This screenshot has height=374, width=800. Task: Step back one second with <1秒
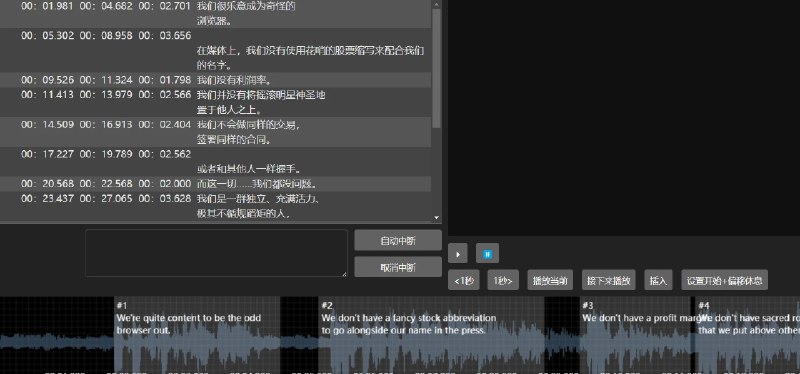[x=463, y=280]
